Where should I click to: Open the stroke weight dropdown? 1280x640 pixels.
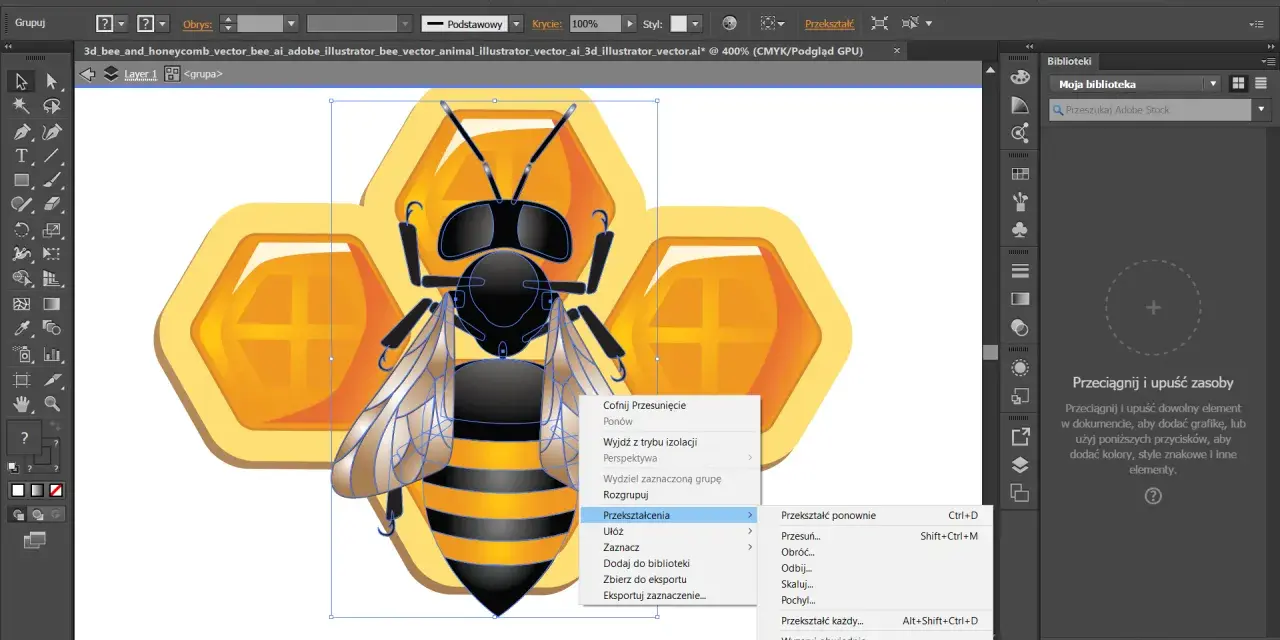click(291, 23)
